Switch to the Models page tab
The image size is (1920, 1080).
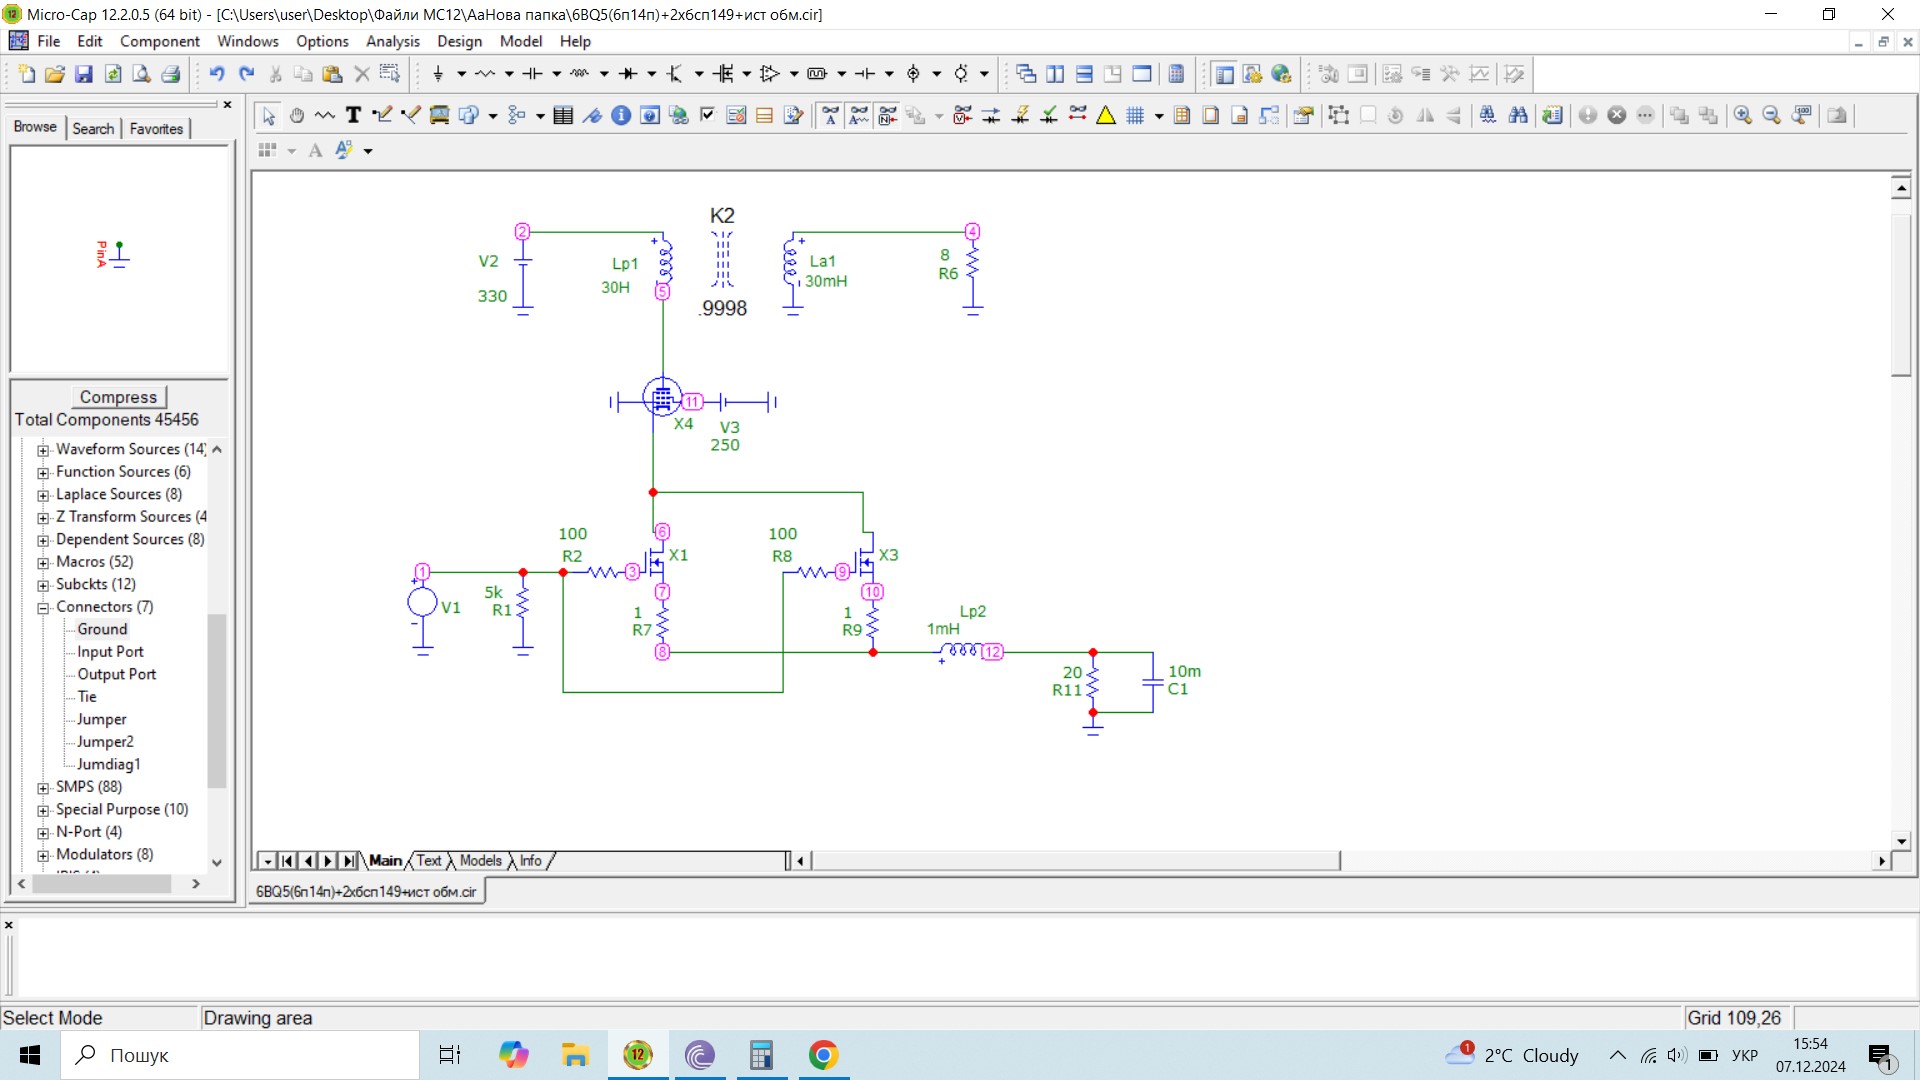click(480, 861)
